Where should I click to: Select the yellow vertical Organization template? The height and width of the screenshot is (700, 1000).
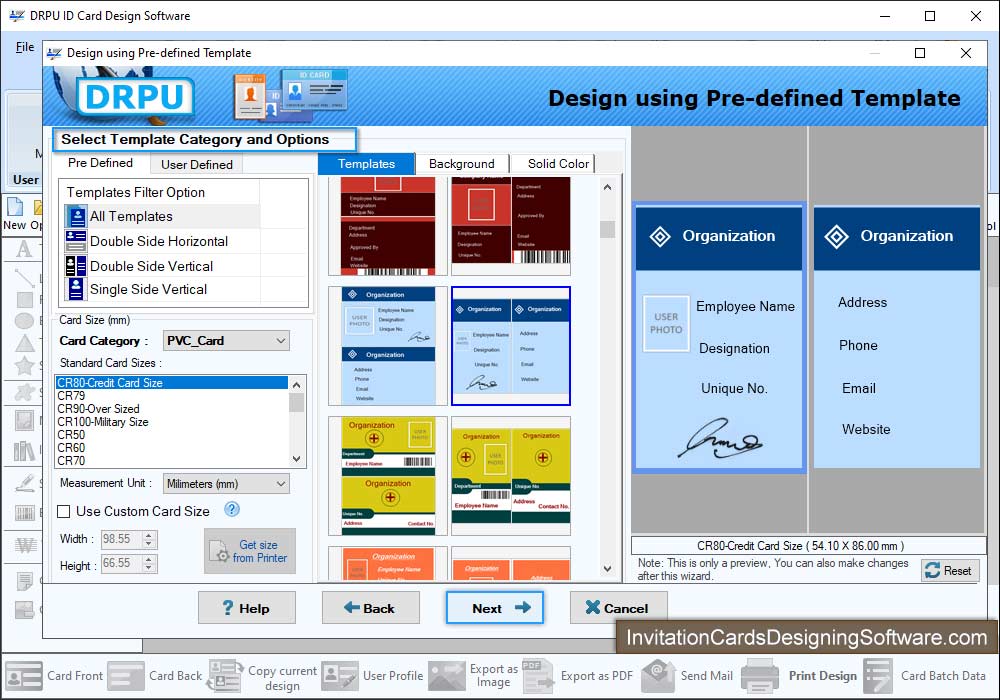tap(388, 476)
